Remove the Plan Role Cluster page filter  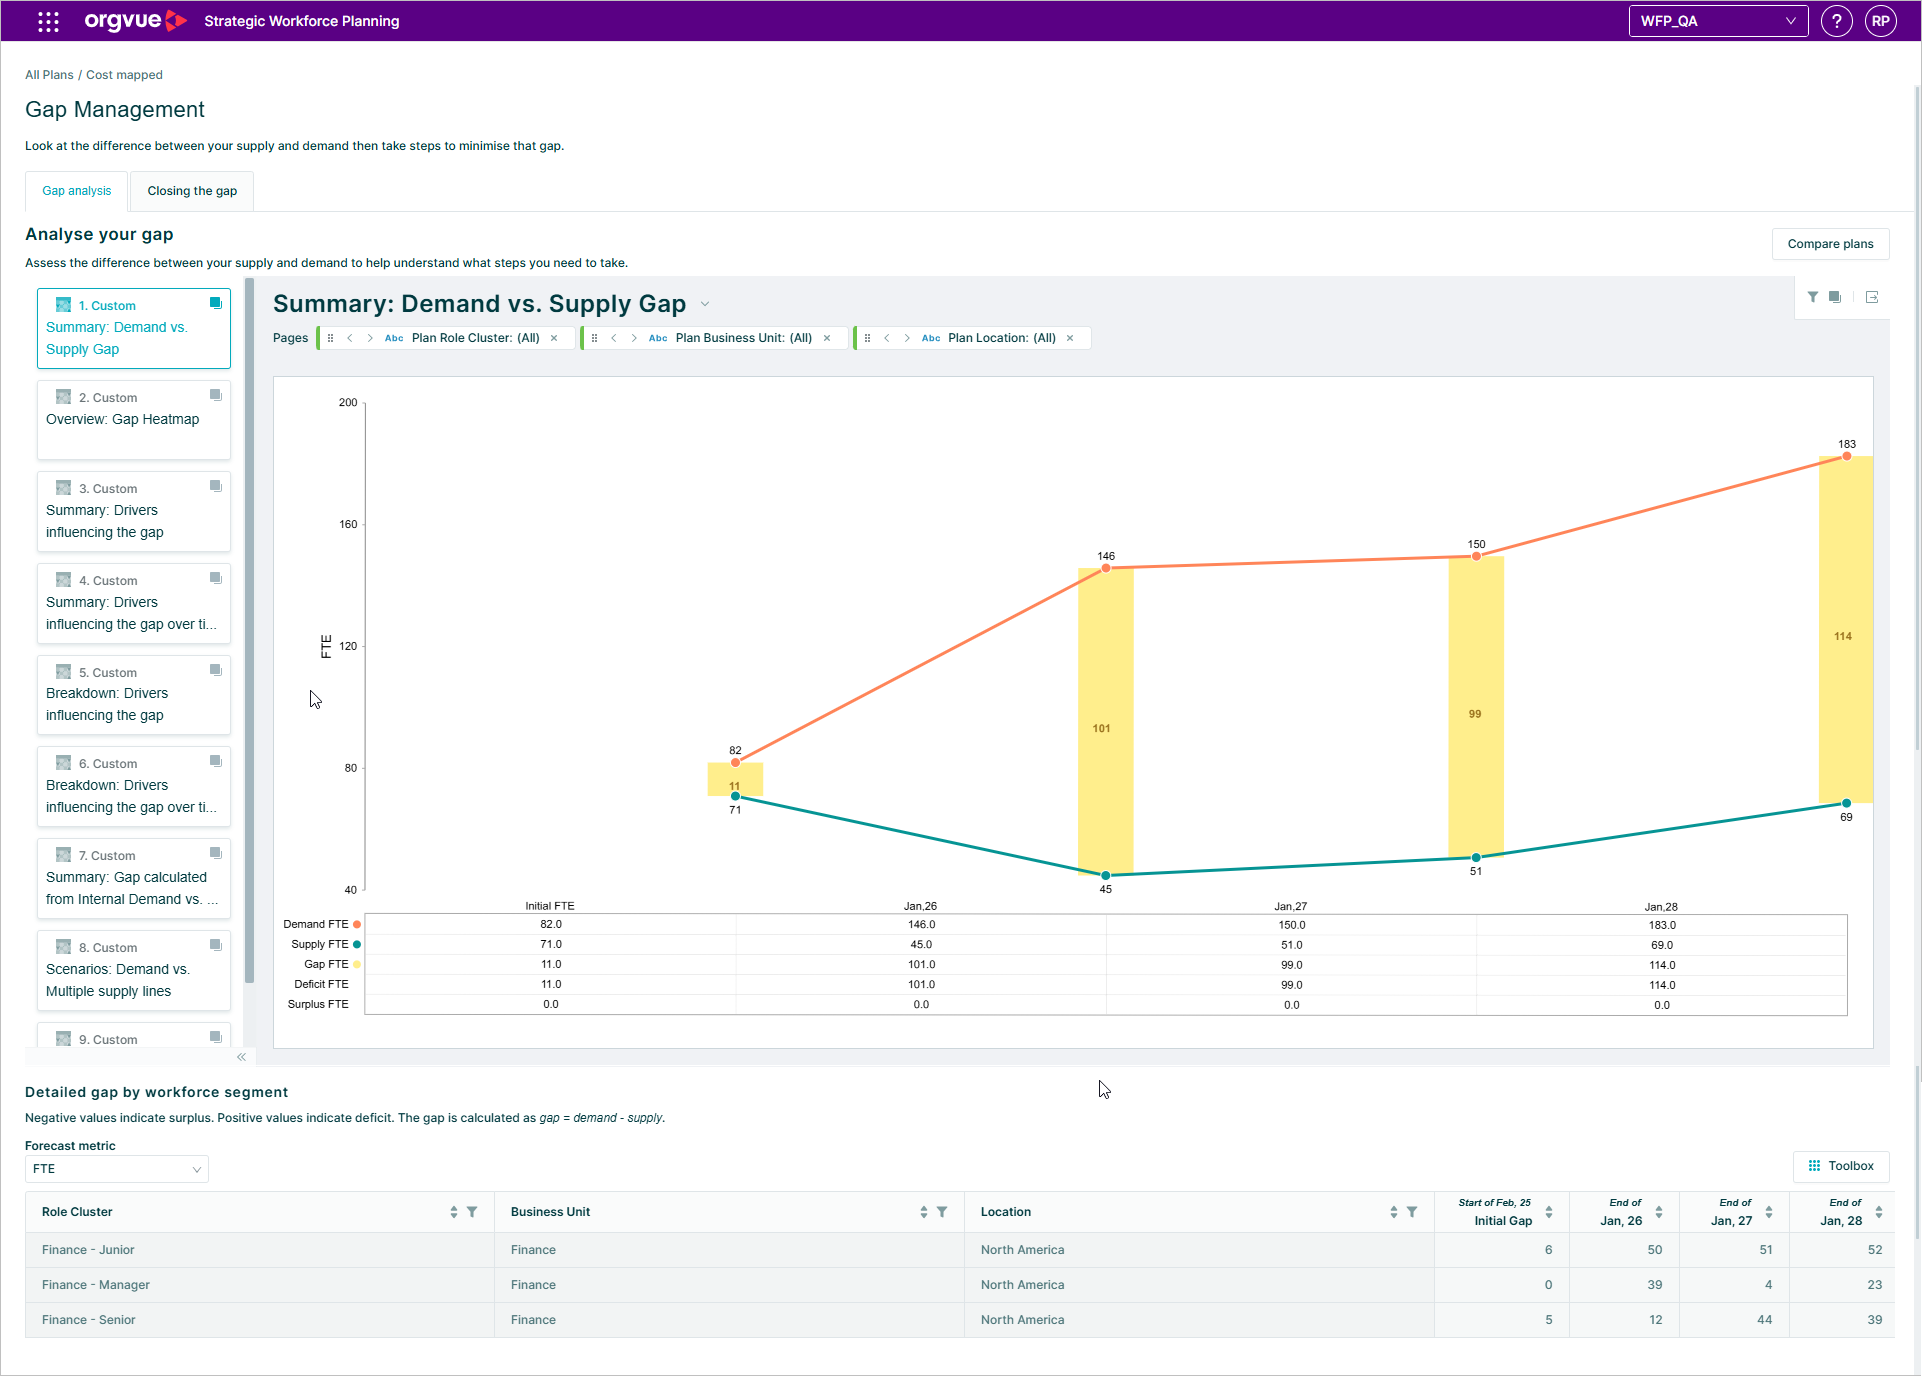tap(554, 338)
